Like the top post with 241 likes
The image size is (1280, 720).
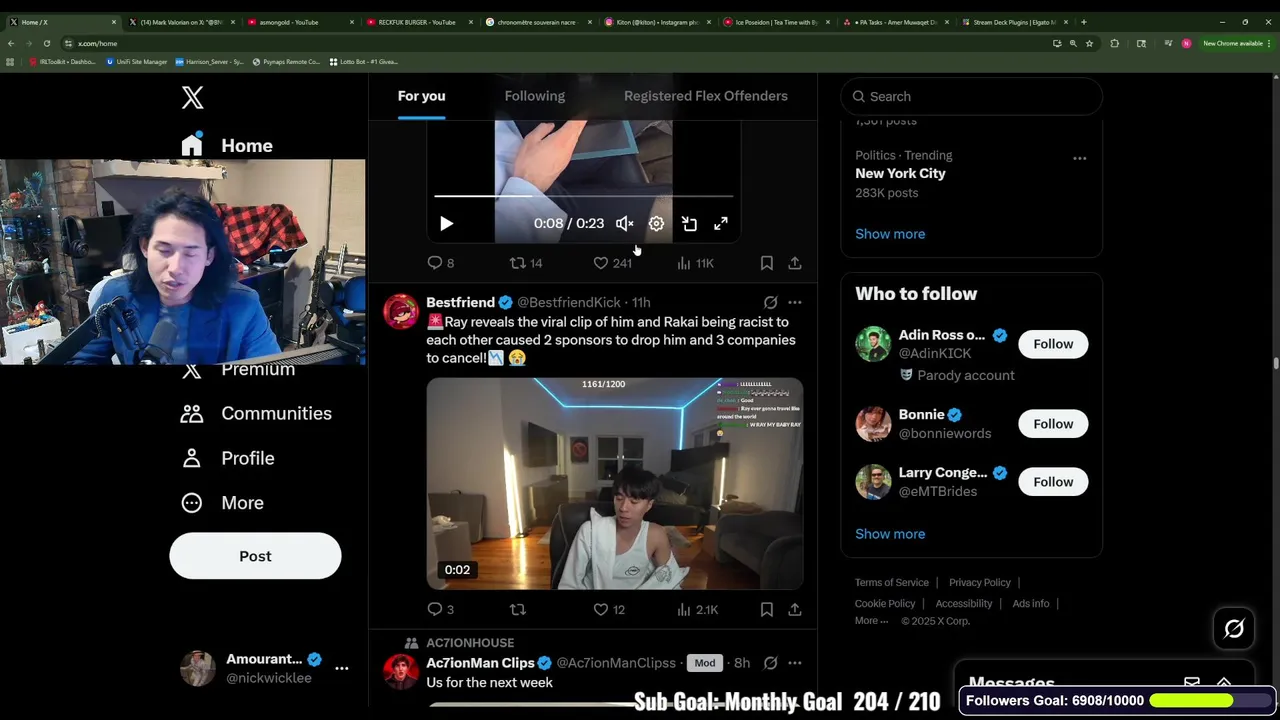tap(612, 263)
